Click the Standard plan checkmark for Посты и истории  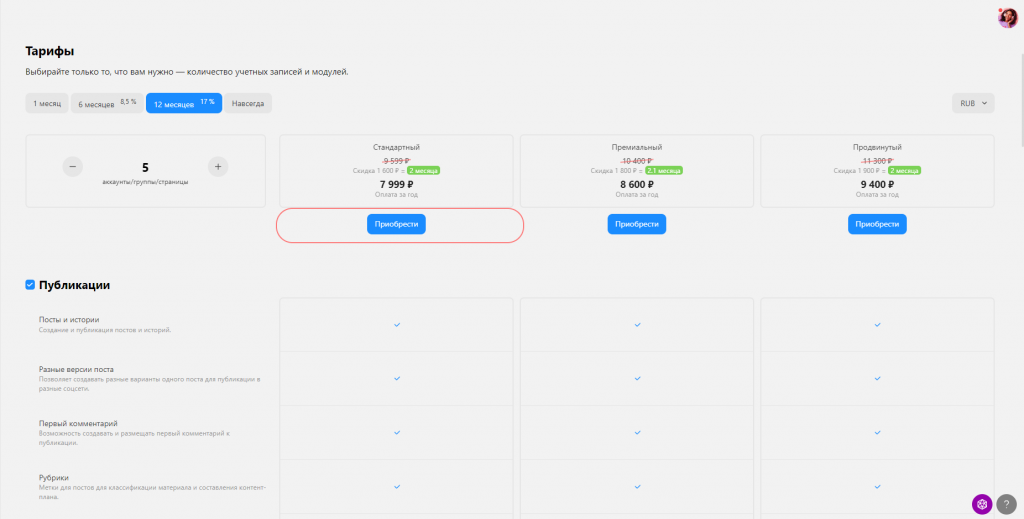click(x=396, y=325)
